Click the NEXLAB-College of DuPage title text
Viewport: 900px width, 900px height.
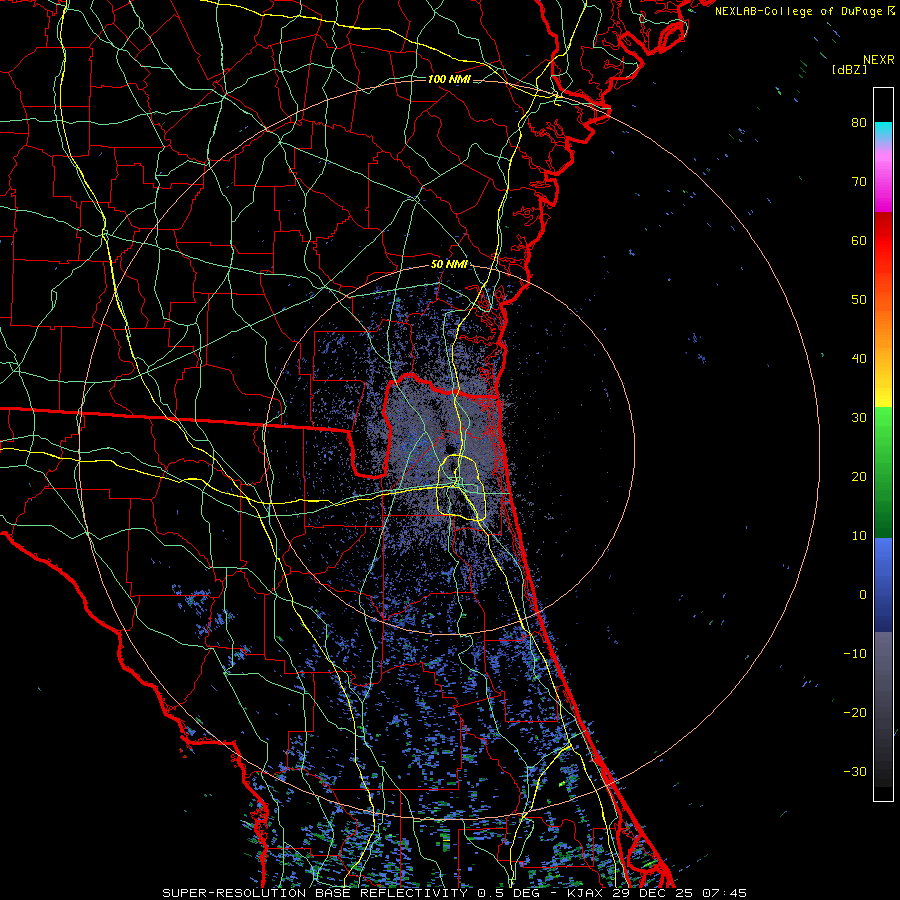tap(800, 11)
